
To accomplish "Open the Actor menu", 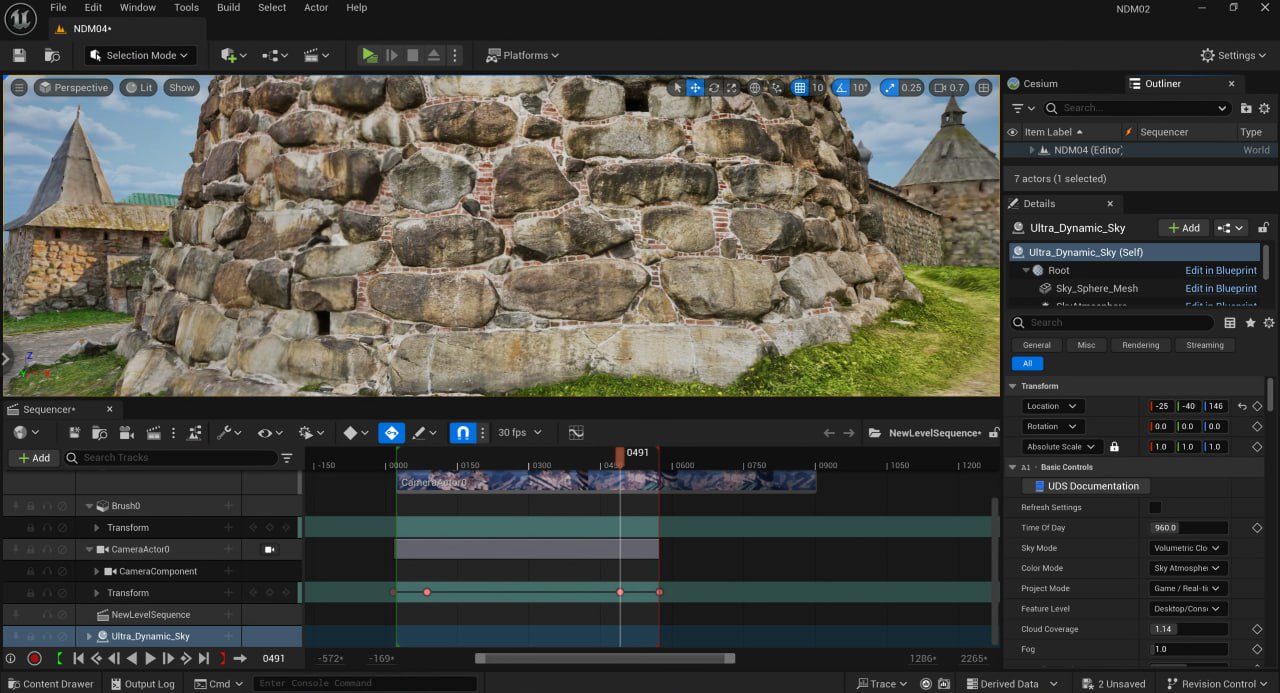I will point(316,7).
